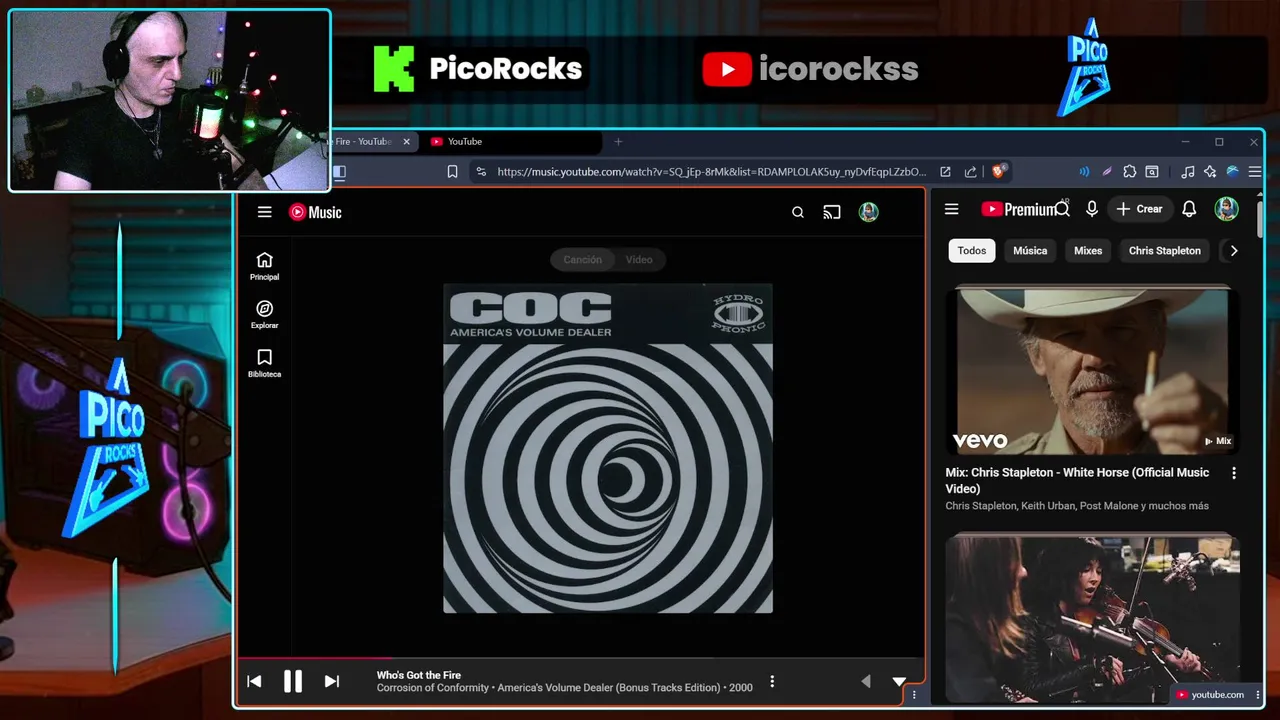Viewport: 1280px width, 720px height.
Task: Open the browser main menu
Action: (x=1255, y=172)
